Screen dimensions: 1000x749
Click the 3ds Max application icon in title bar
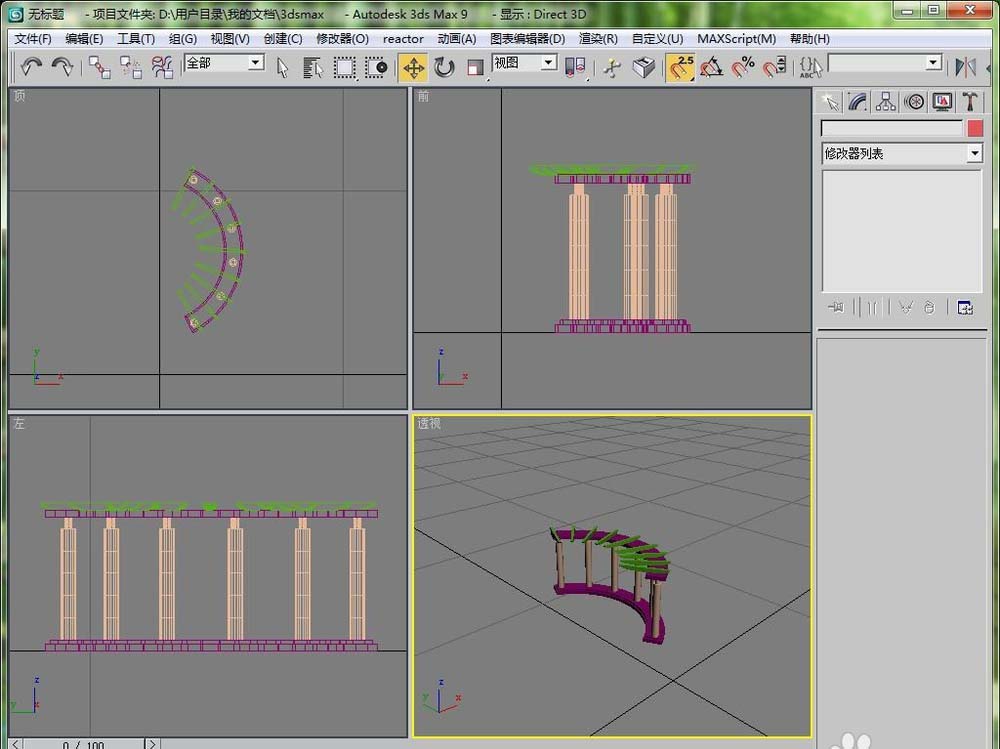(15, 13)
